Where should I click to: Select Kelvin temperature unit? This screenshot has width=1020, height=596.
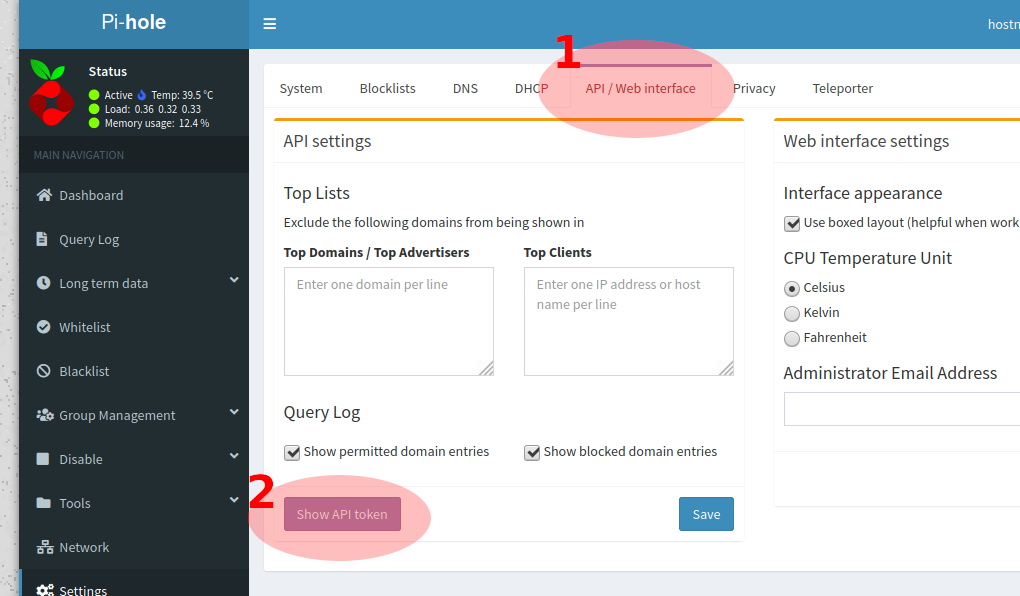792,313
